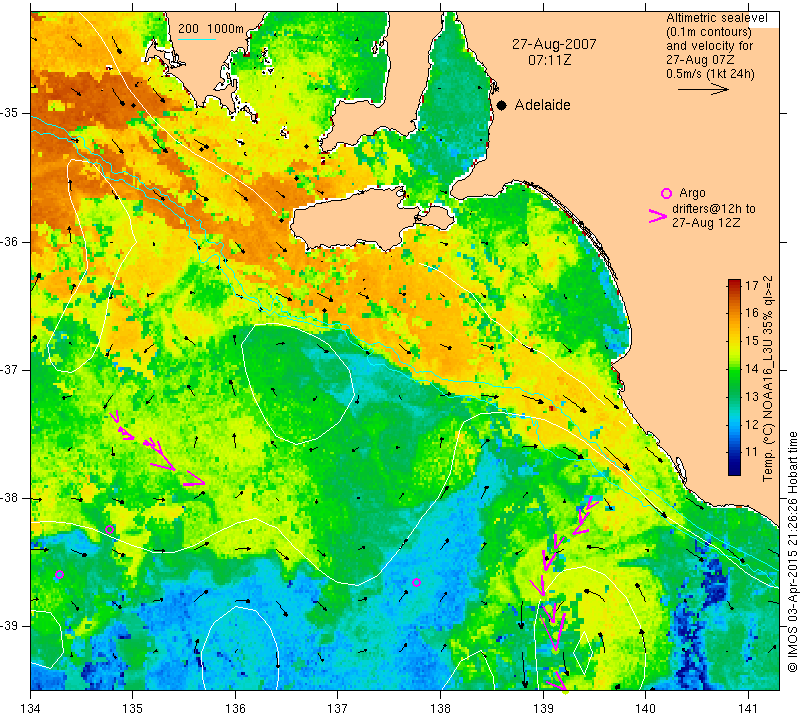Click the longitude label 136
Image resolution: width=800 pixels, height=720 pixels.
coord(235,709)
